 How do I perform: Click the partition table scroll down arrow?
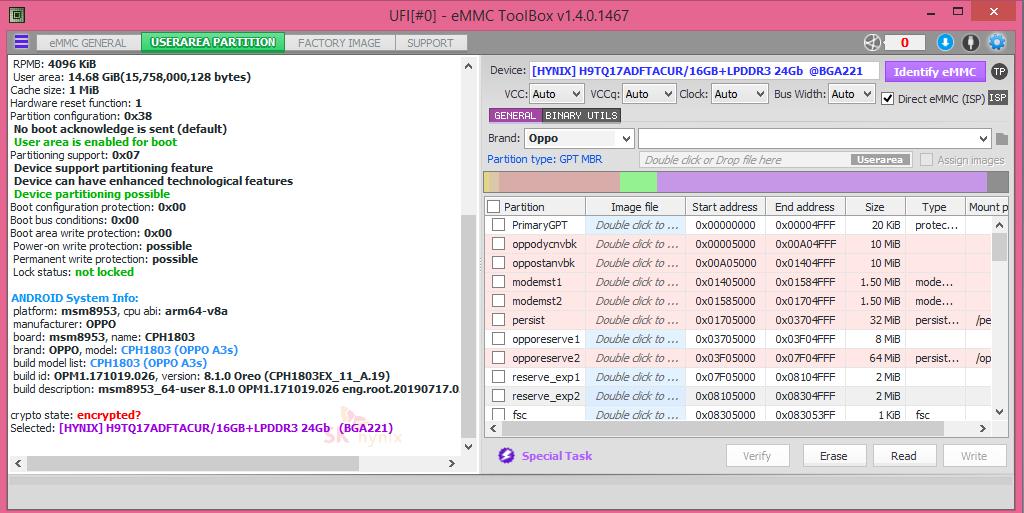pos(999,412)
